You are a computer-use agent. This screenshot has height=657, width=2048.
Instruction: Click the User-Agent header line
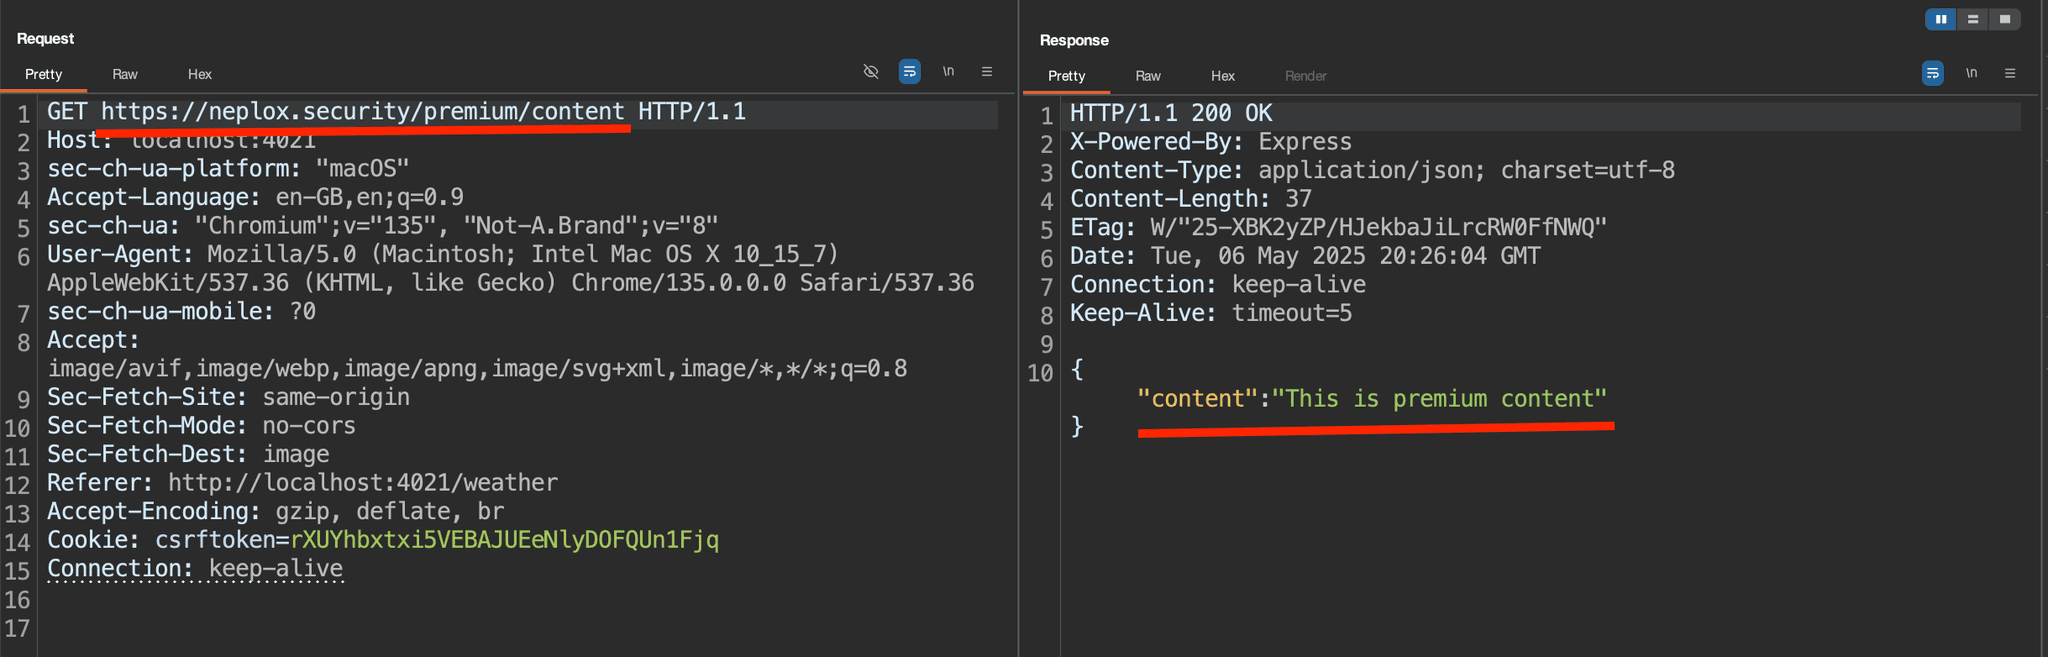pos(510,268)
